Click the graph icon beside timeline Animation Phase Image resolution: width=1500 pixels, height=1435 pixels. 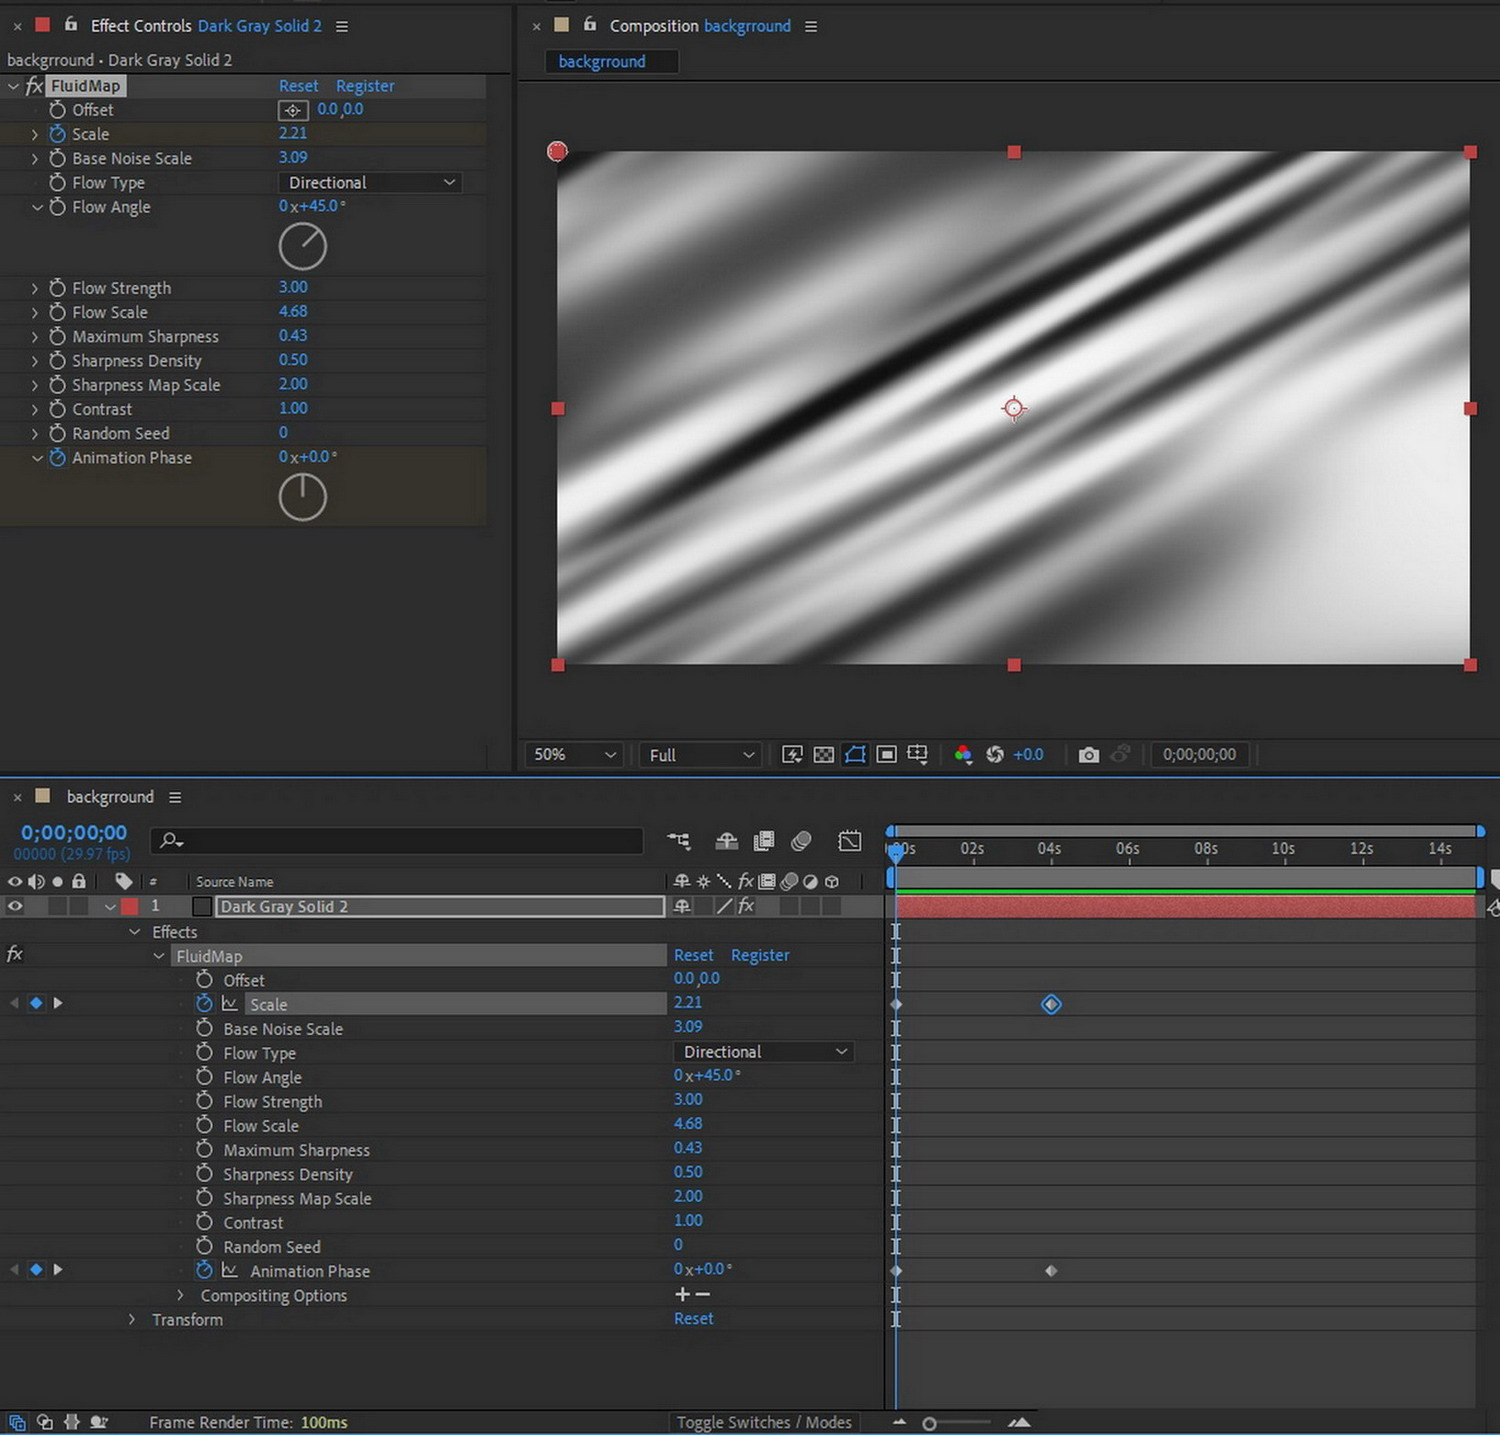(x=230, y=1271)
